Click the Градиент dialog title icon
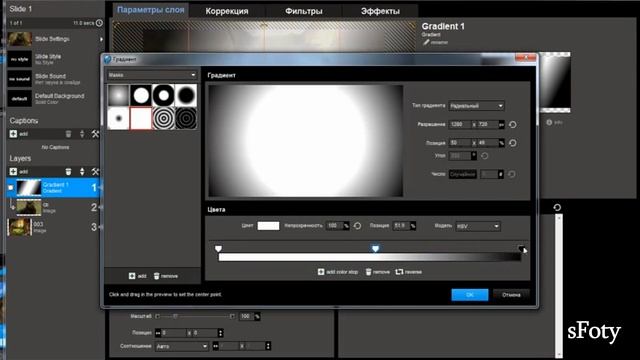 [x=108, y=59]
